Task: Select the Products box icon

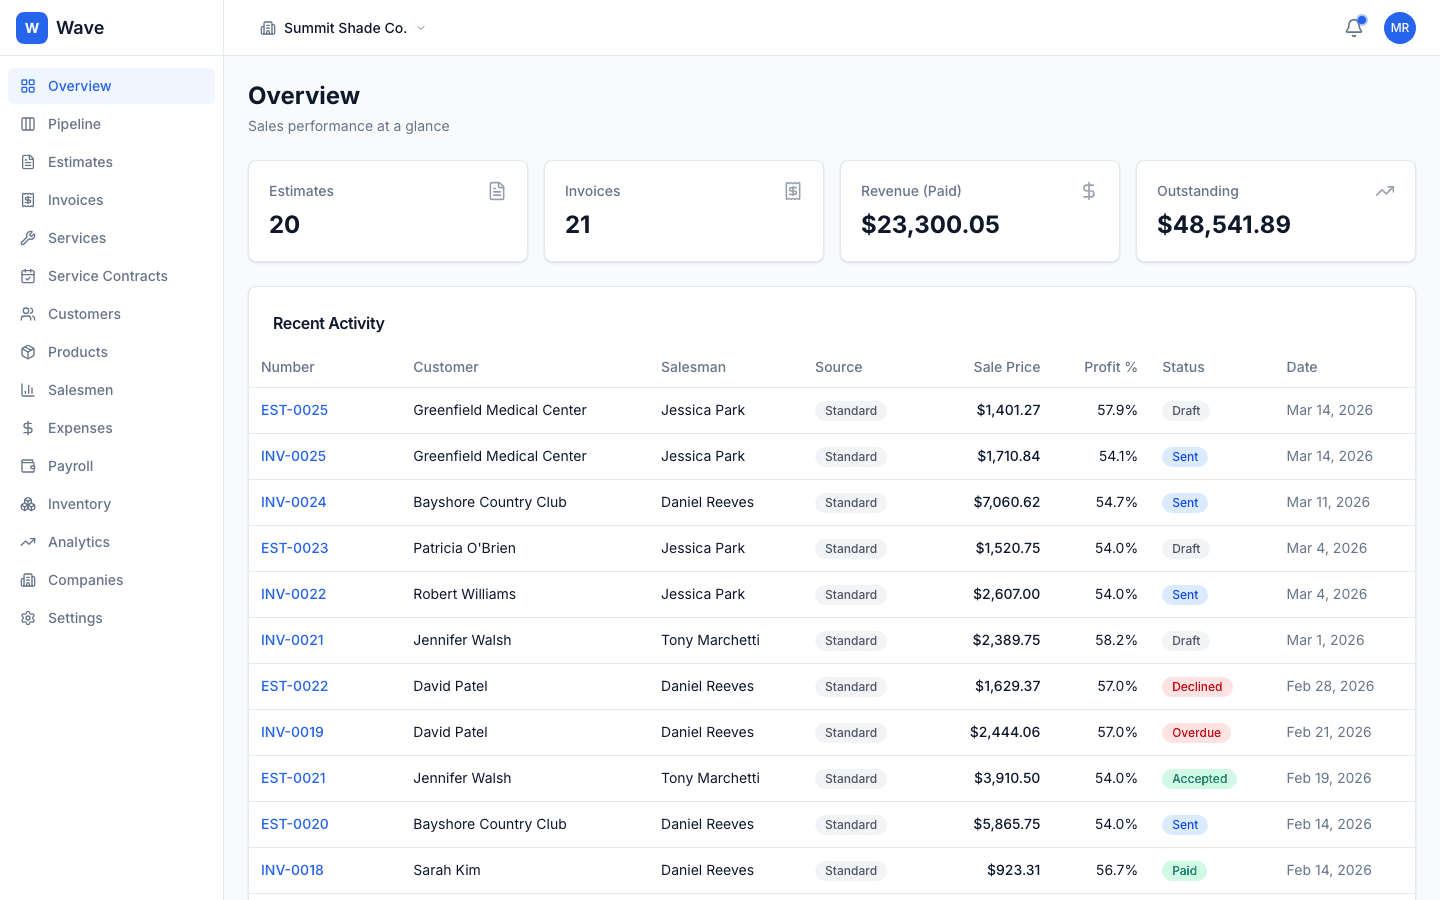Action: 29,351
